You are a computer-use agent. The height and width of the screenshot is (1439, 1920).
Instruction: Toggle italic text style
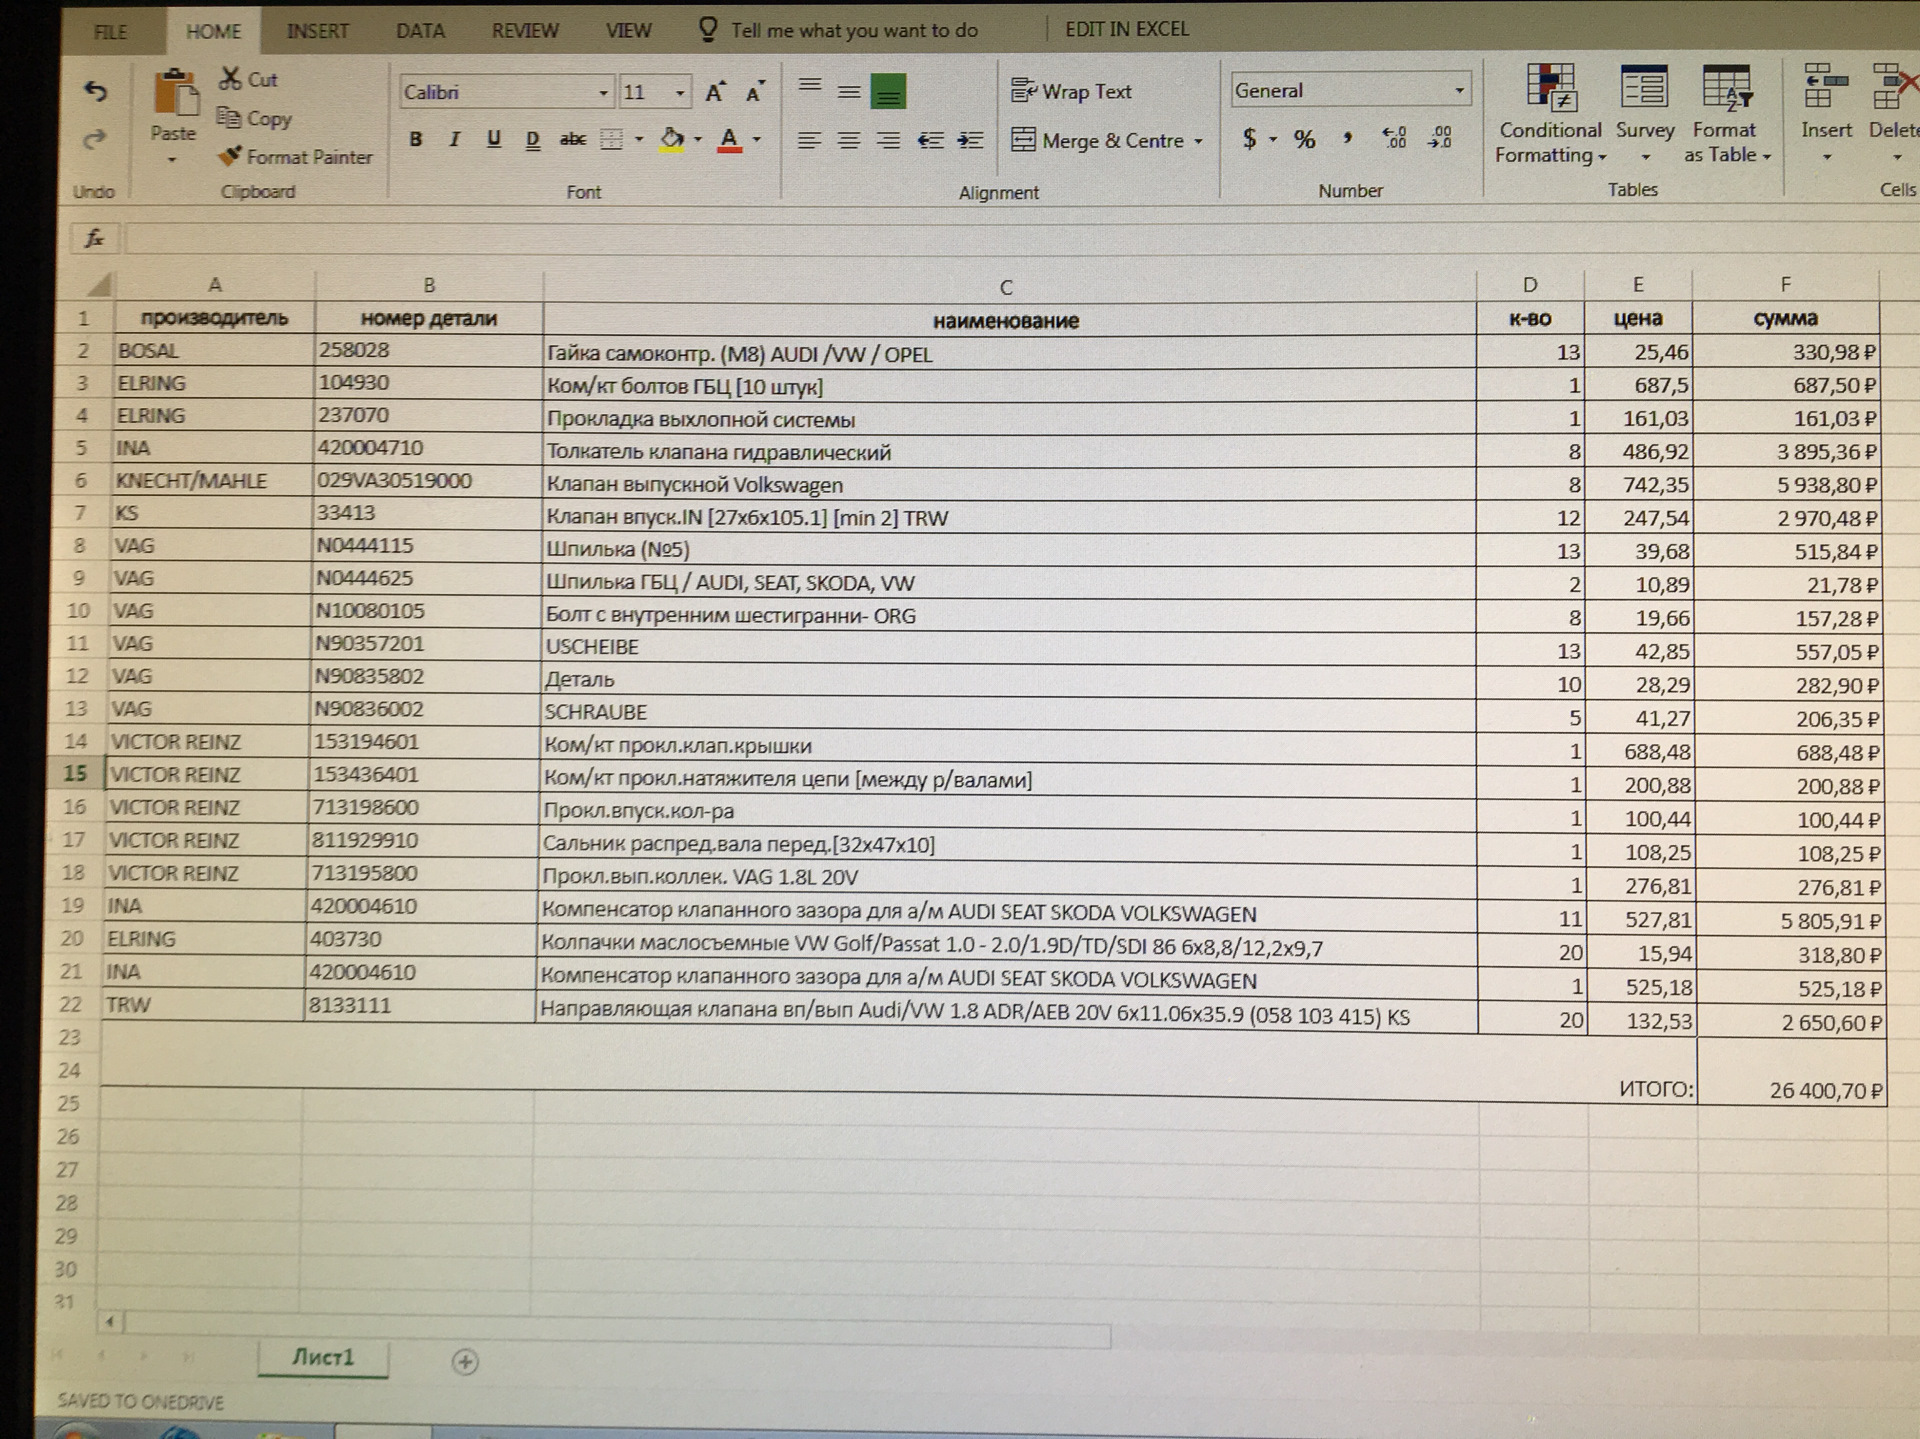point(454,140)
